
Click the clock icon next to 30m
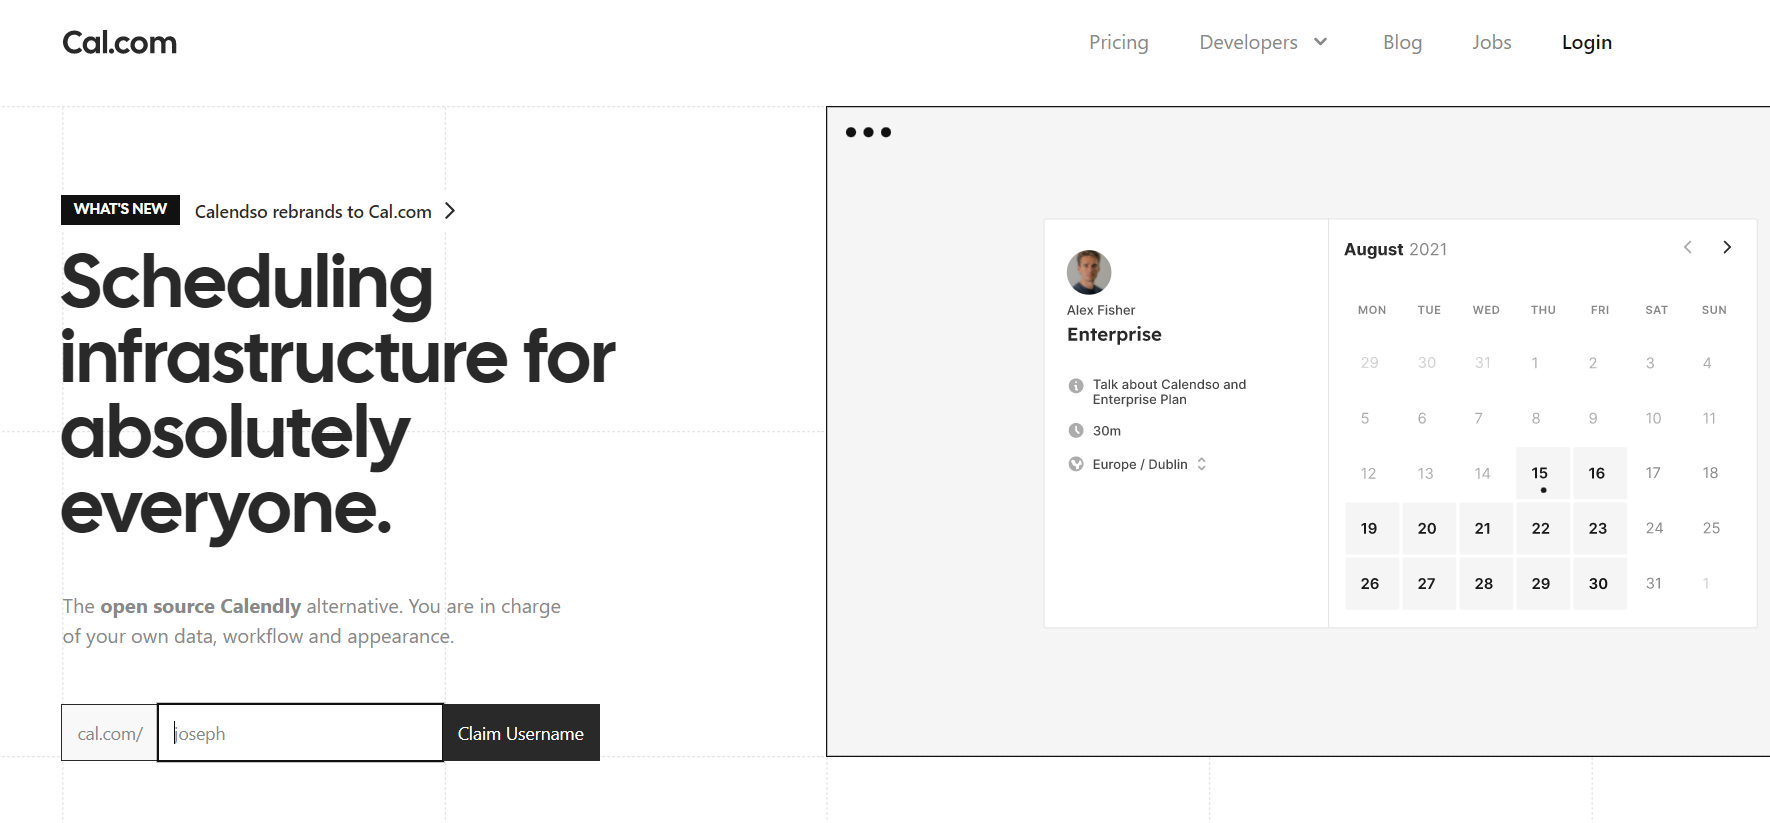point(1076,431)
